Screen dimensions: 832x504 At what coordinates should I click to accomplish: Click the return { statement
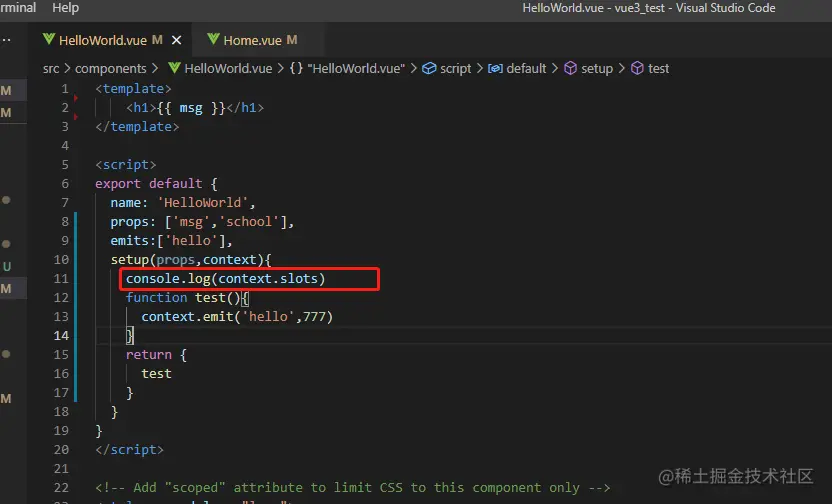click(x=156, y=355)
